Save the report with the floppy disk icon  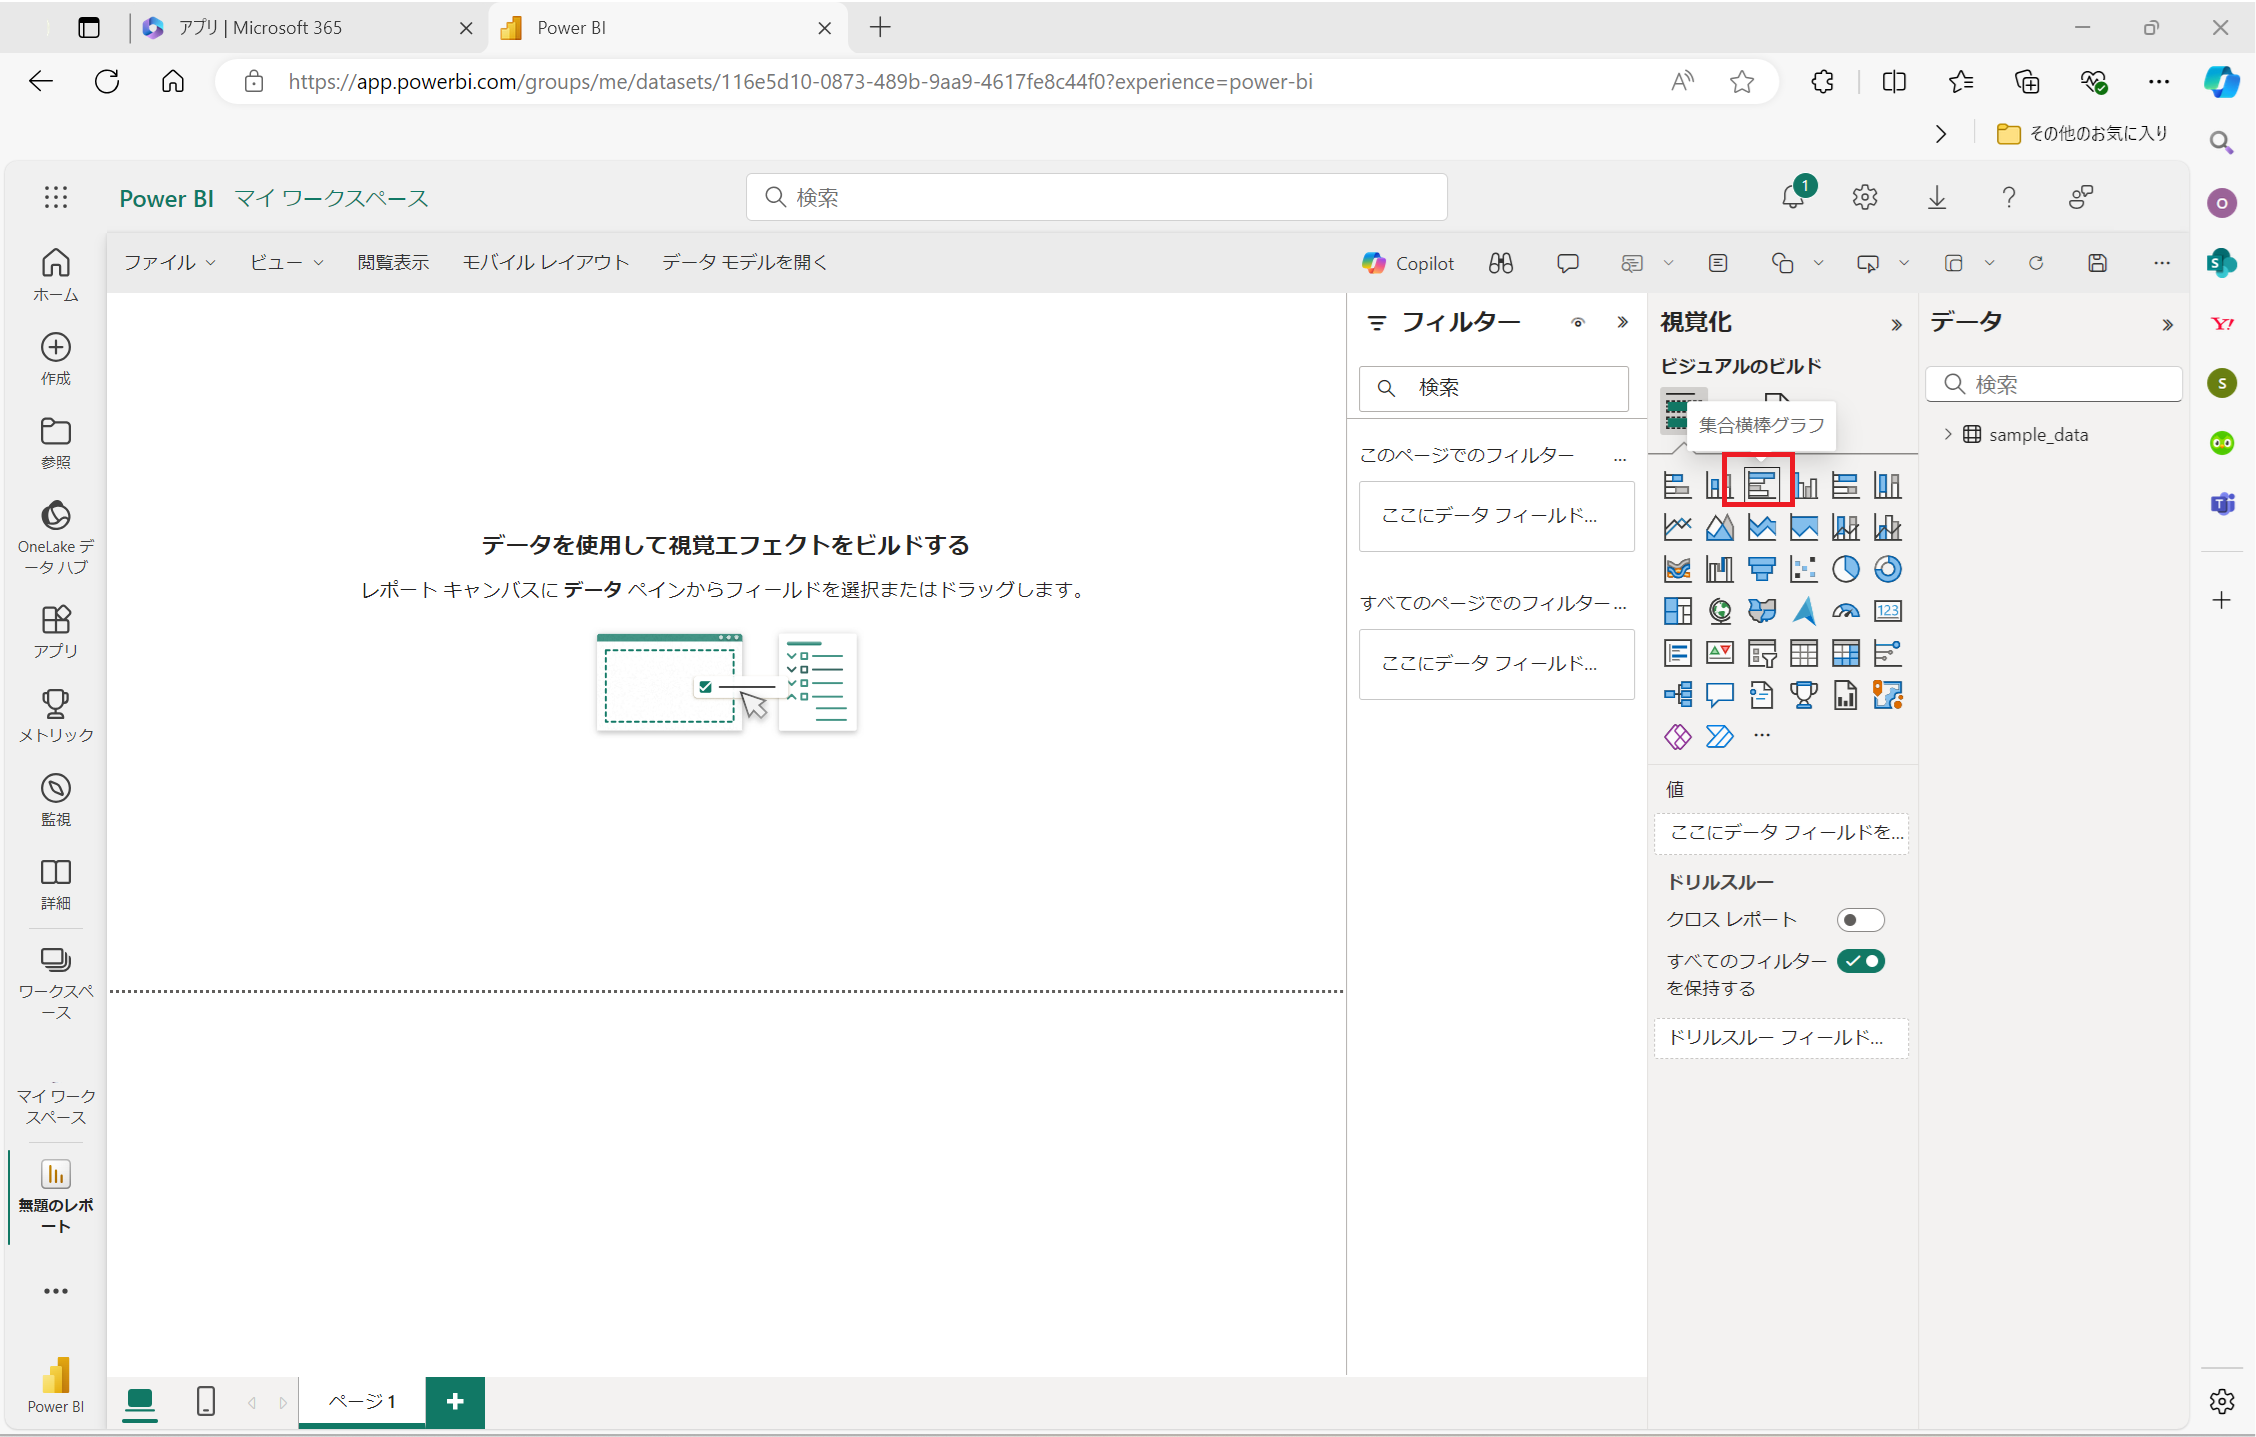(2097, 263)
